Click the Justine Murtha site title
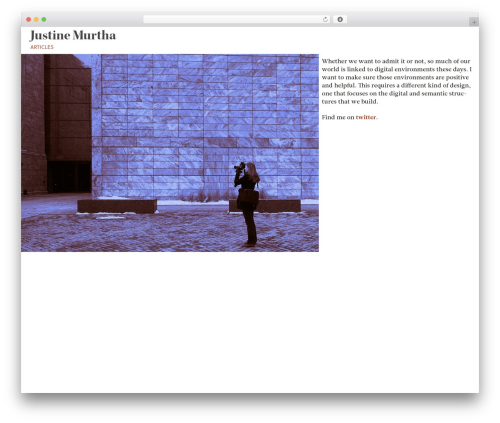500x423 pixels. click(73, 35)
